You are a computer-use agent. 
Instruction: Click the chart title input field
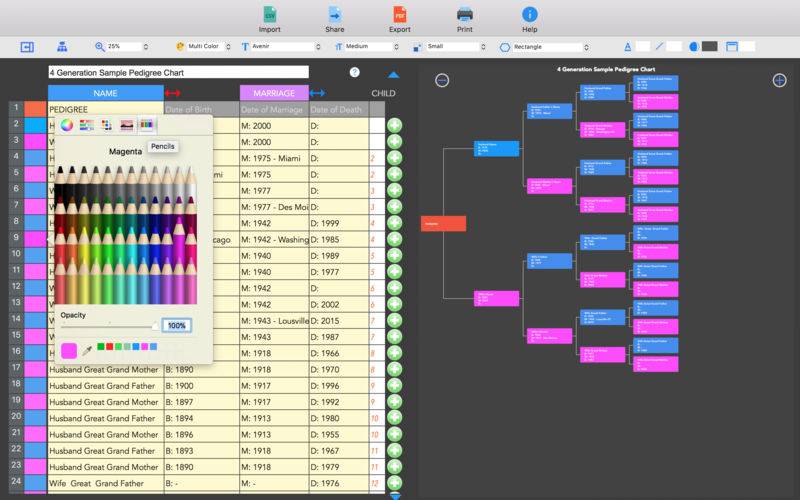(x=179, y=72)
